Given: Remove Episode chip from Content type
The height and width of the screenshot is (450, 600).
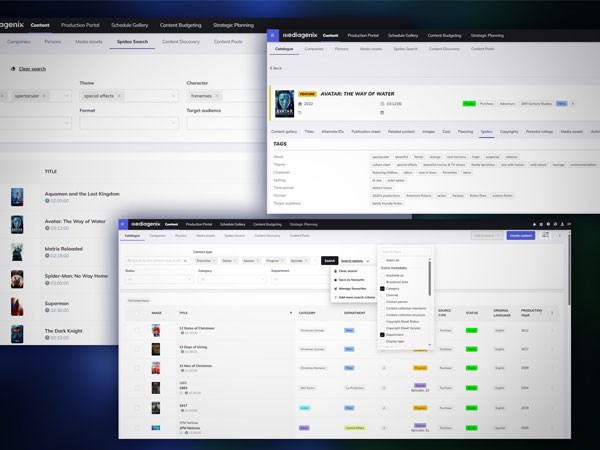Looking at the screenshot, I should (306, 261).
